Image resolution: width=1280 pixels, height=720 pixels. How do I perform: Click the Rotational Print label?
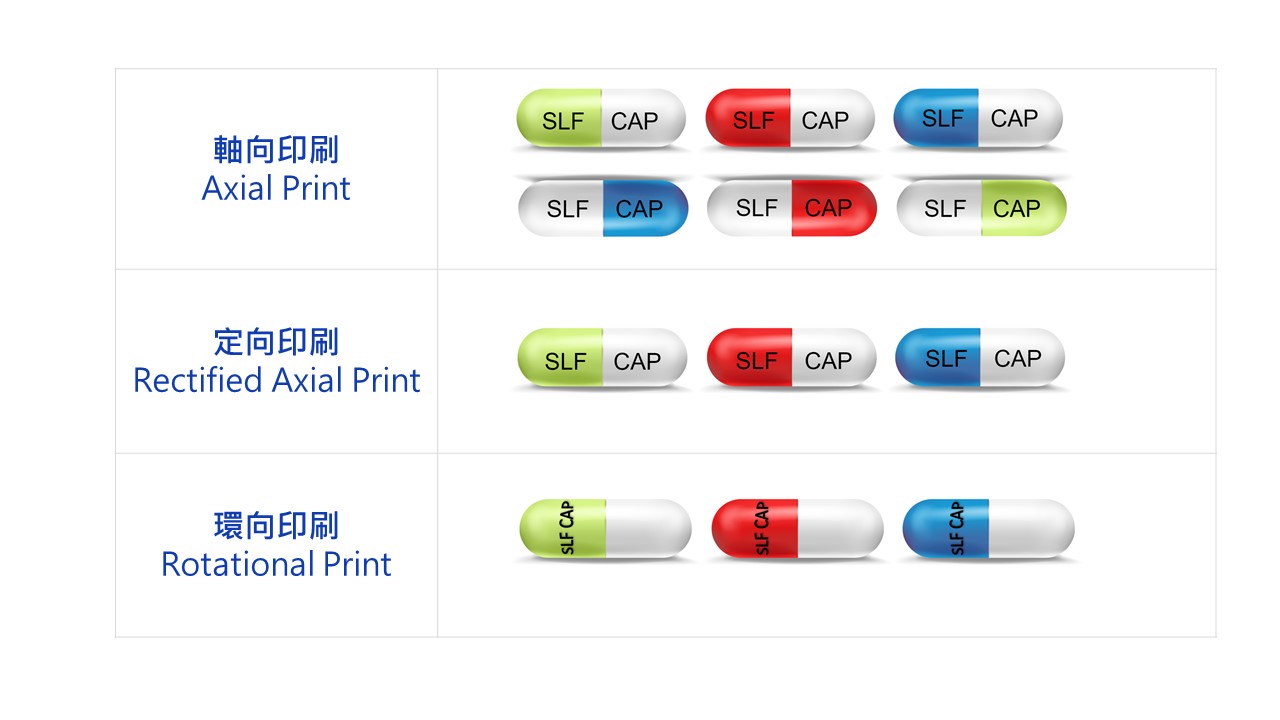tap(276, 564)
